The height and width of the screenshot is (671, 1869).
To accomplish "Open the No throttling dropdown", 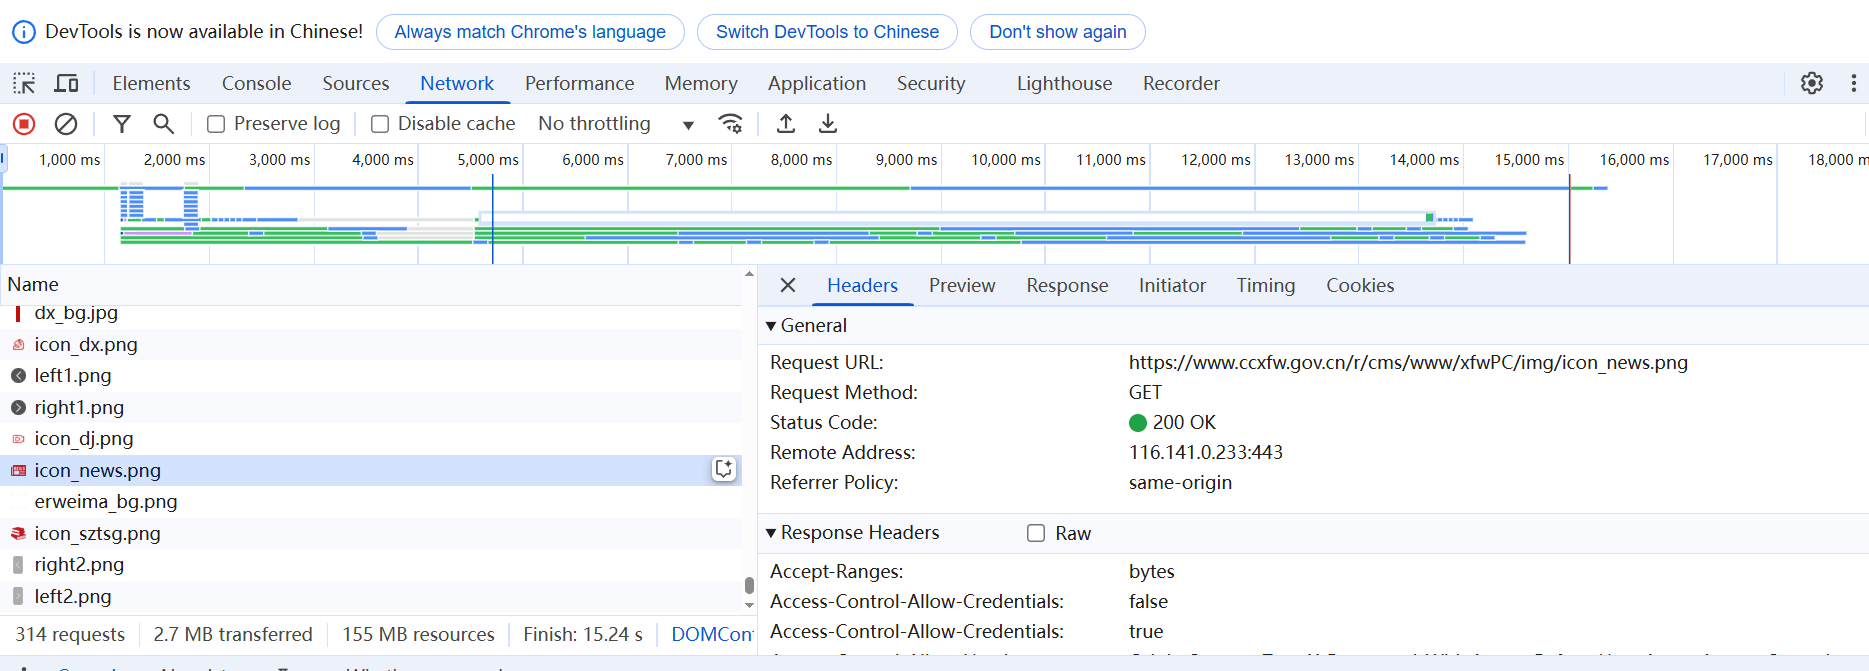I will click(615, 124).
